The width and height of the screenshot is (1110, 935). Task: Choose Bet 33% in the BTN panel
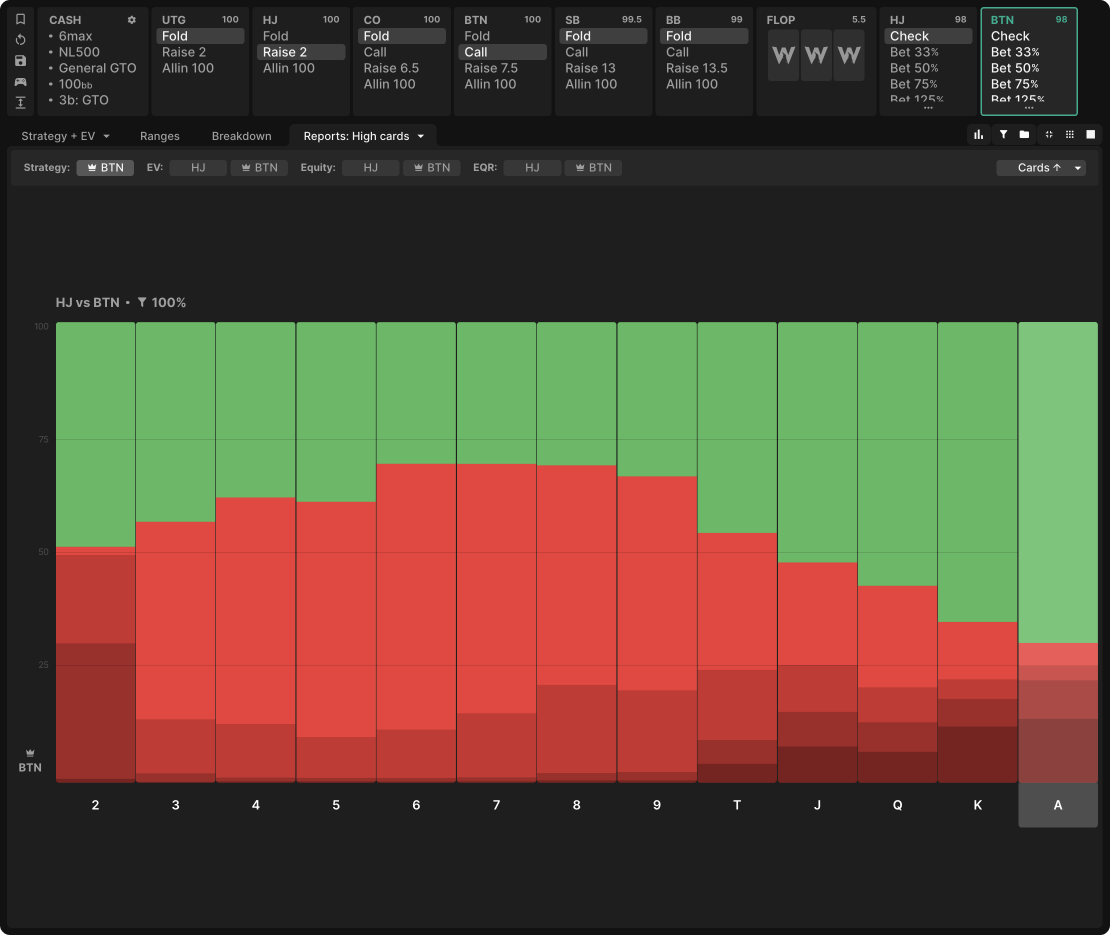[x=1014, y=52]
